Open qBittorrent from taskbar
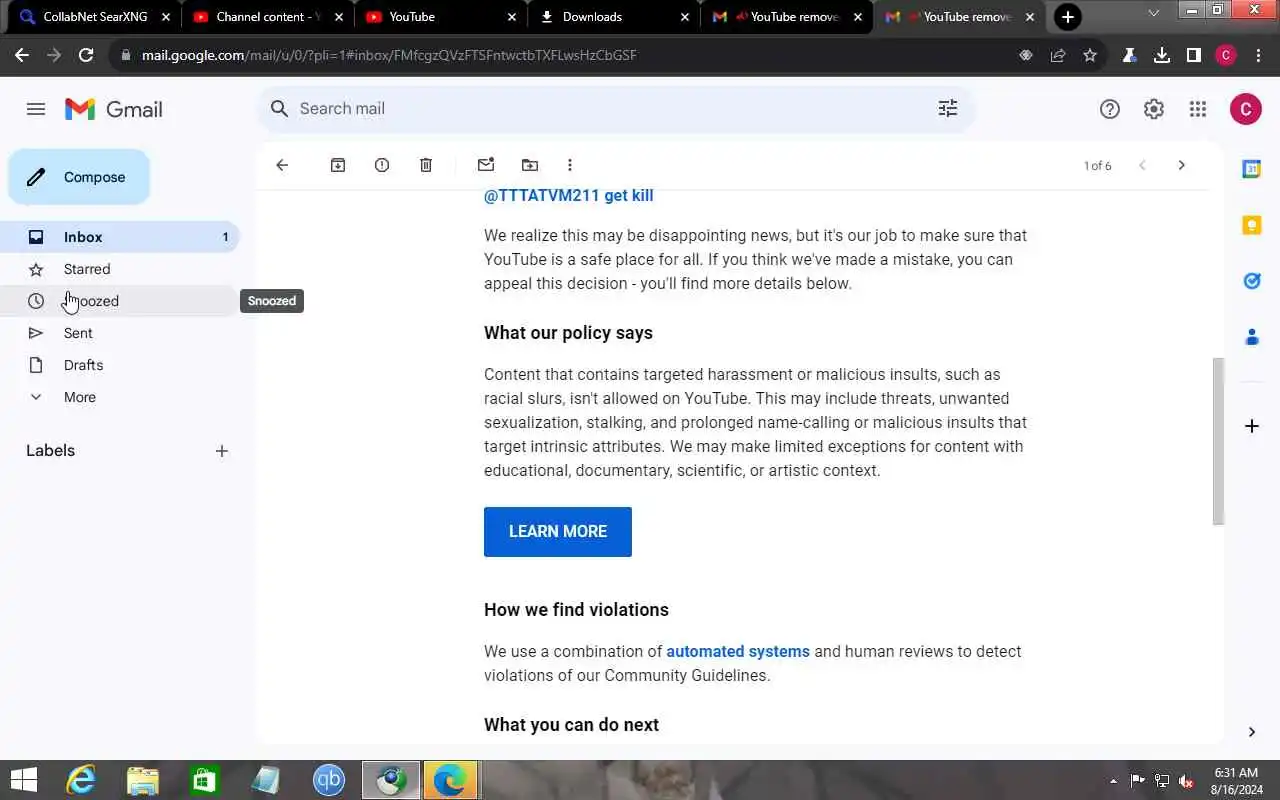 coord(329,780)
